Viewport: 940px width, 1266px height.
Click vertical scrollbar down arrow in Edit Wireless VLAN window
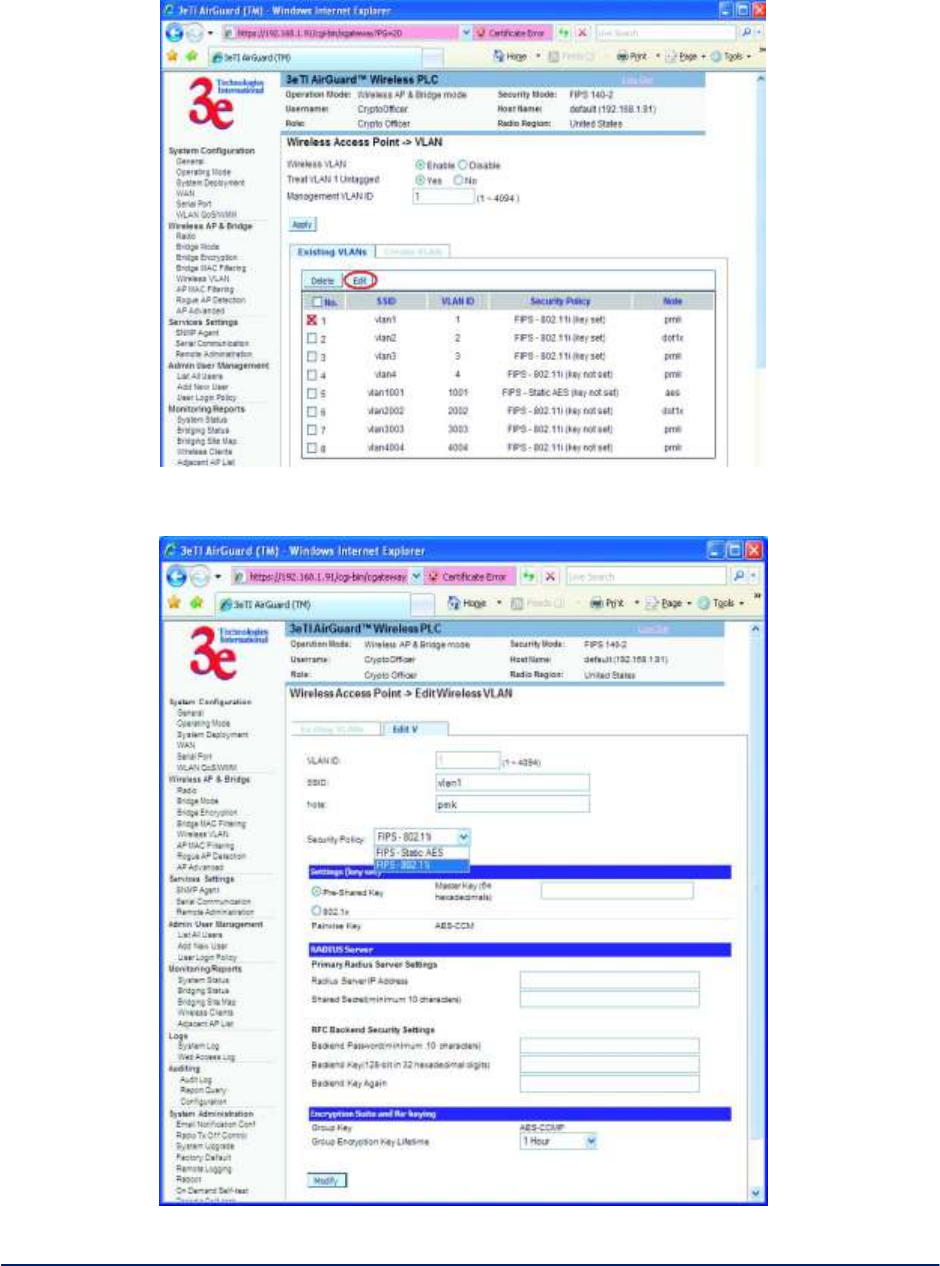(x=755, y=1193)
